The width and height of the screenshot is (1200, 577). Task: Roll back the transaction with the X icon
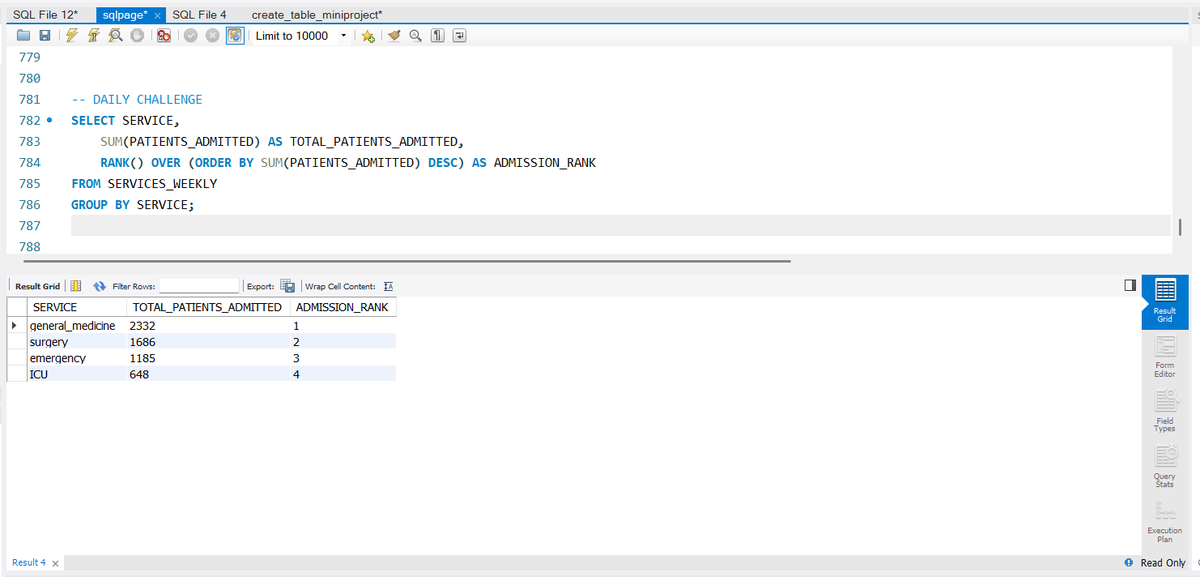(212, 36)
